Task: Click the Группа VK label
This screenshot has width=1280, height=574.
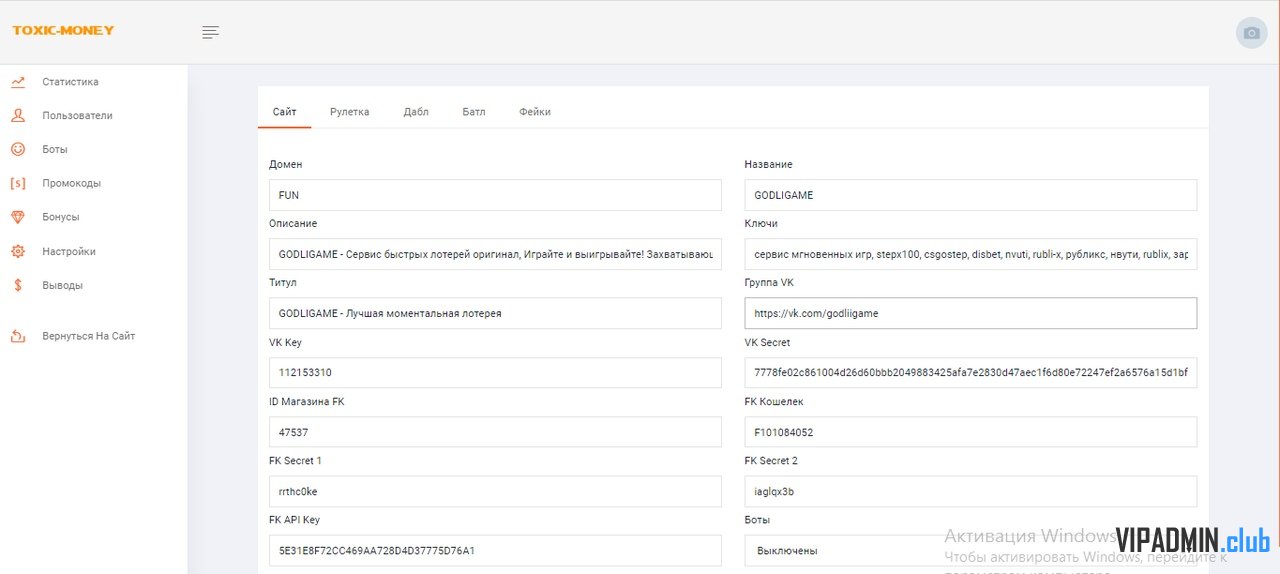Action: tap(769, 283)
